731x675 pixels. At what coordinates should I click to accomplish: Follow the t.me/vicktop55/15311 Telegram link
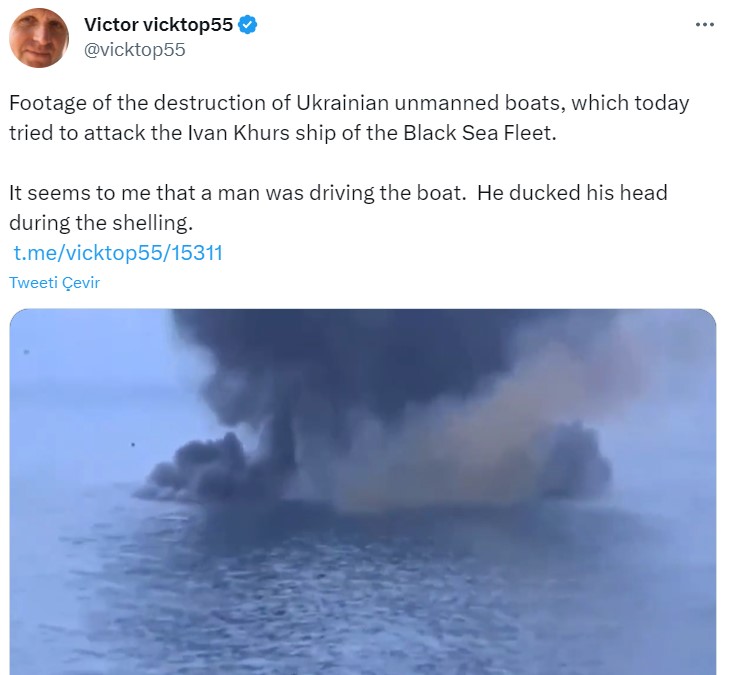pos(118,253)
